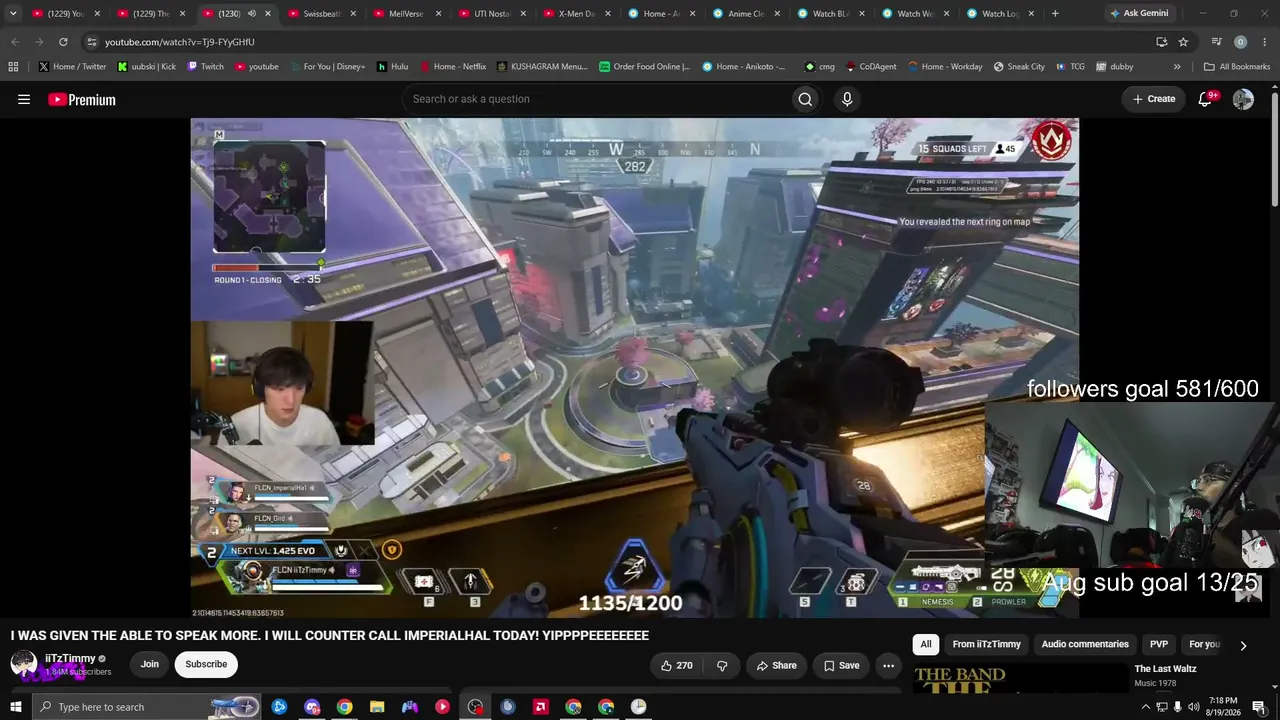
Task: Open Windows Start menu
Action: [x=16, y=707]
